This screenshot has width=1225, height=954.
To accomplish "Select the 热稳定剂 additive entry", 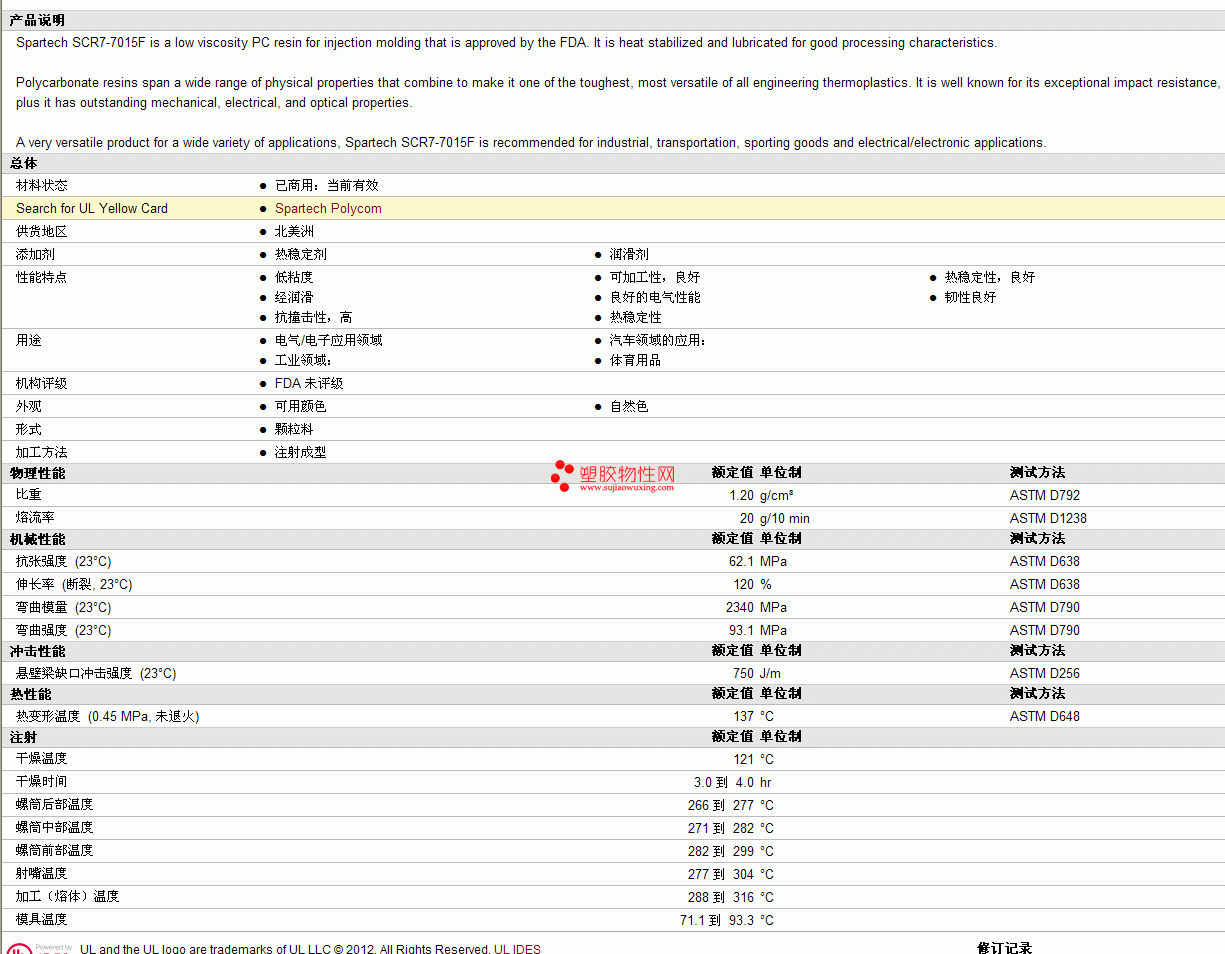I will pos(301,254).
